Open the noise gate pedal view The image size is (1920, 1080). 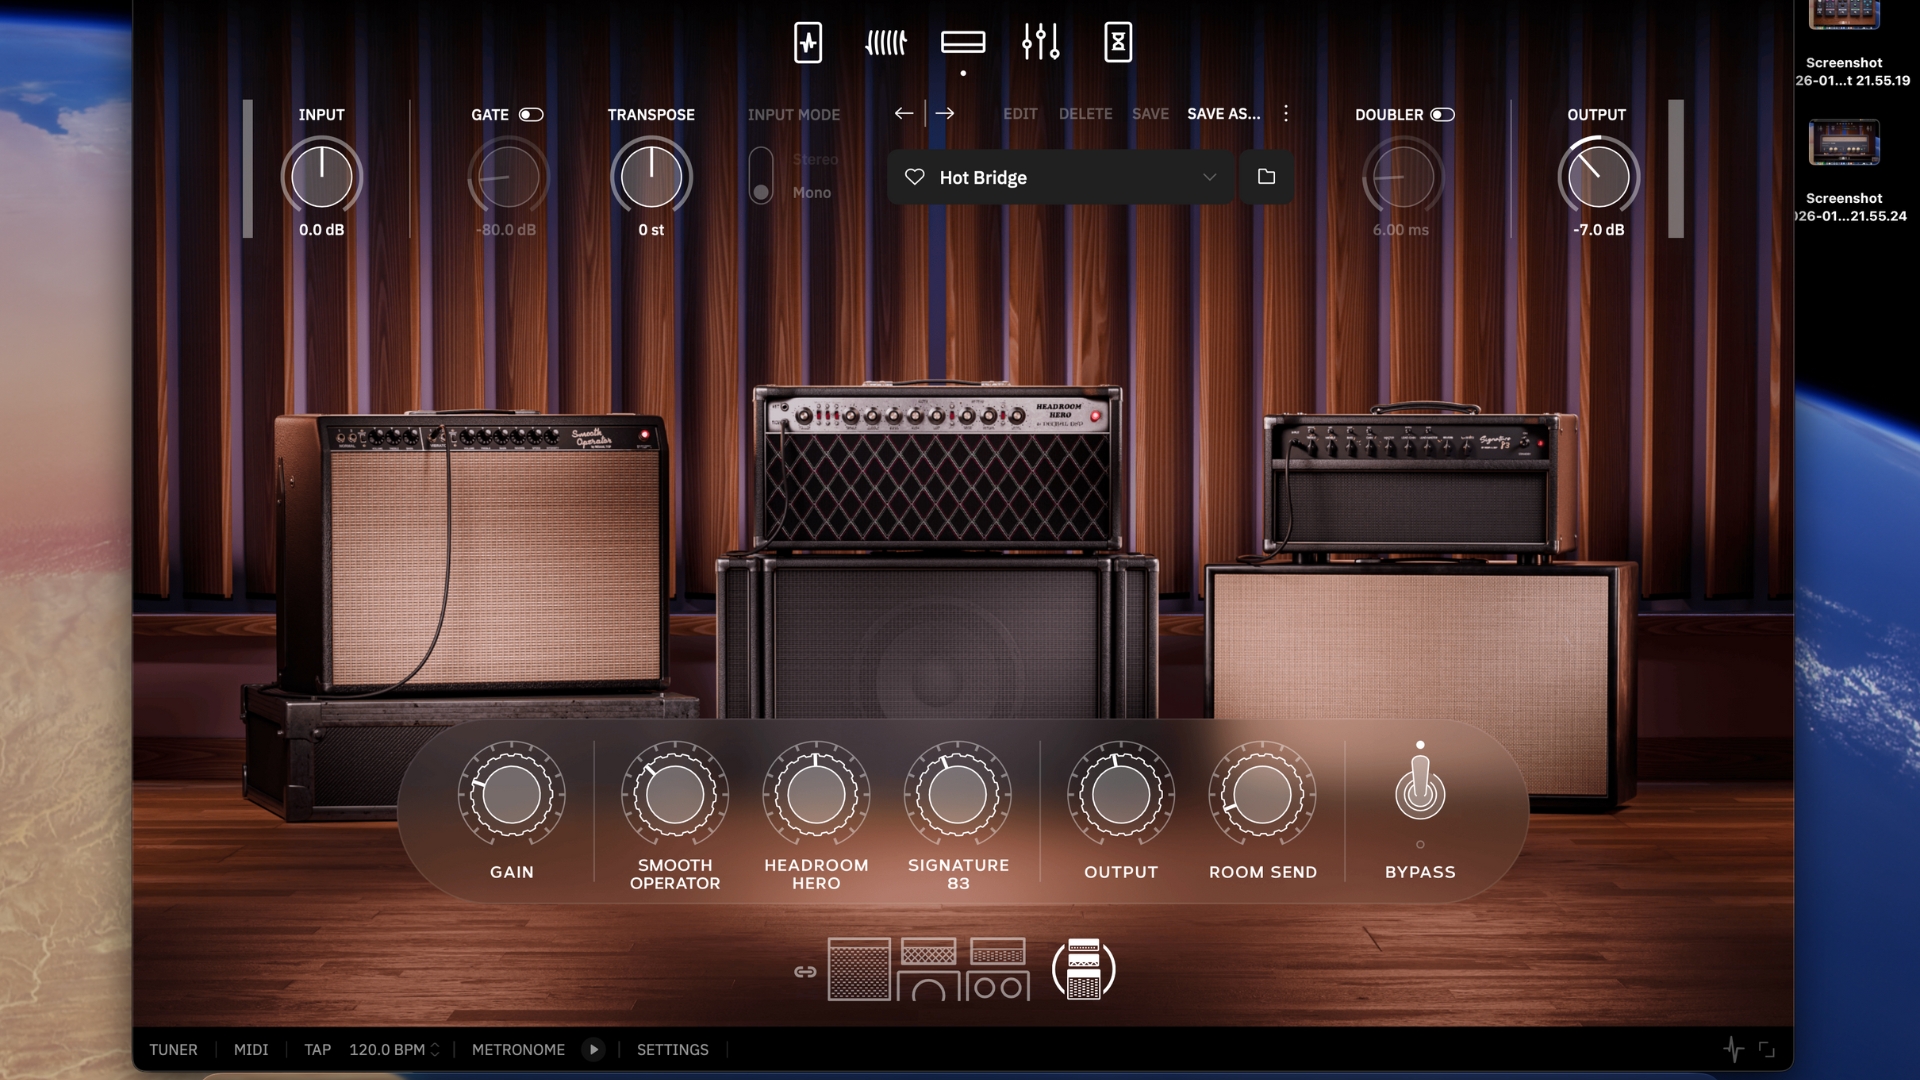(x=808, y=42)
